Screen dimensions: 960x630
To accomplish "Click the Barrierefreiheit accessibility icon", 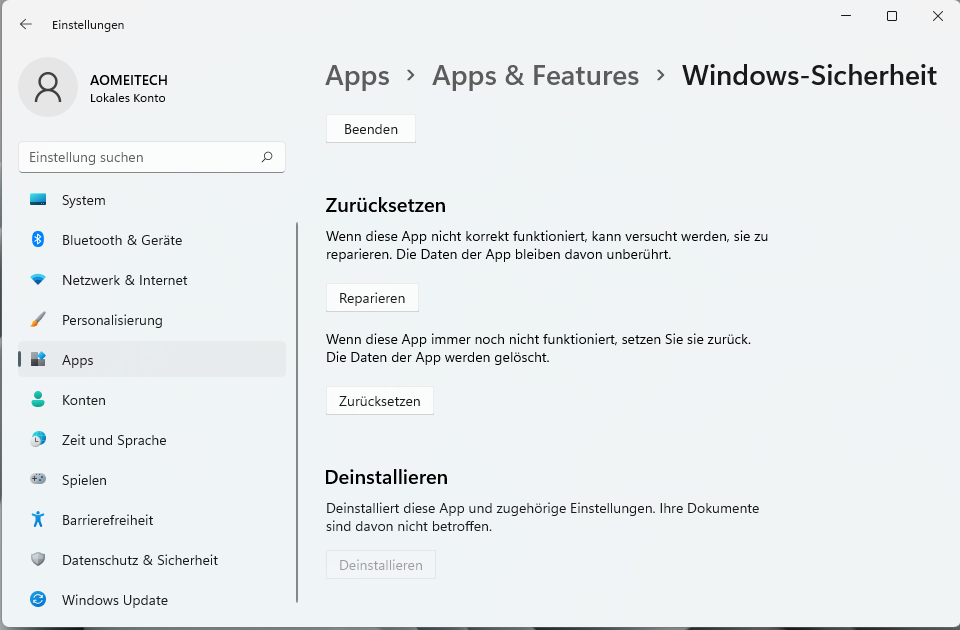I will 38,520.
